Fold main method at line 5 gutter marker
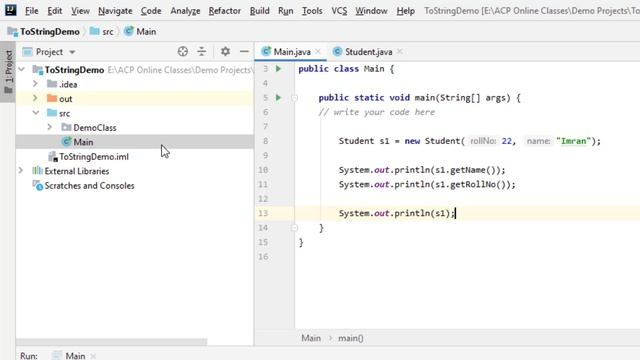 [x=294, y=98]
